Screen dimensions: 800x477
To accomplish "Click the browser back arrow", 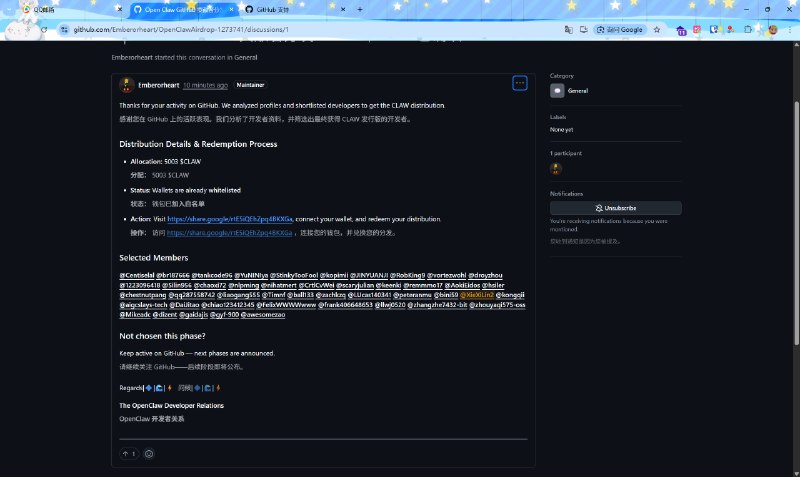I will (x=11, y=30).
